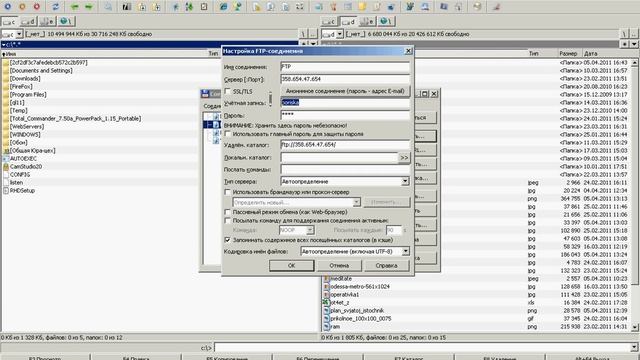Open right panel directory history arrow
640x360 pixels.
coord(634,44)
